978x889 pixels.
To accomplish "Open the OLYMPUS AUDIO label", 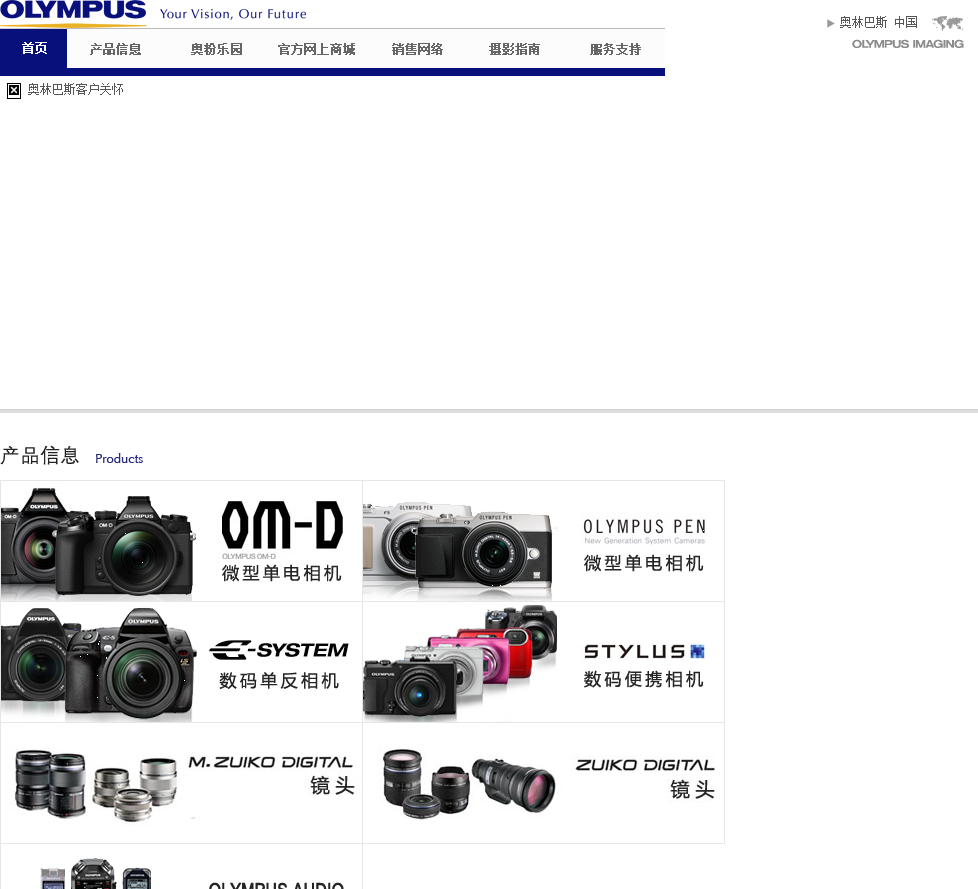I will click(276, 885).
